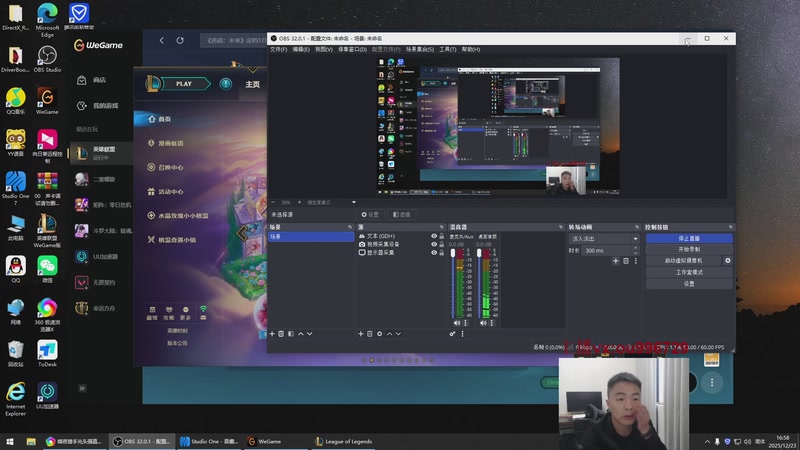Open the 工具(T) menu in OBS
Screen dimensions: 800x450
point(448,49)
